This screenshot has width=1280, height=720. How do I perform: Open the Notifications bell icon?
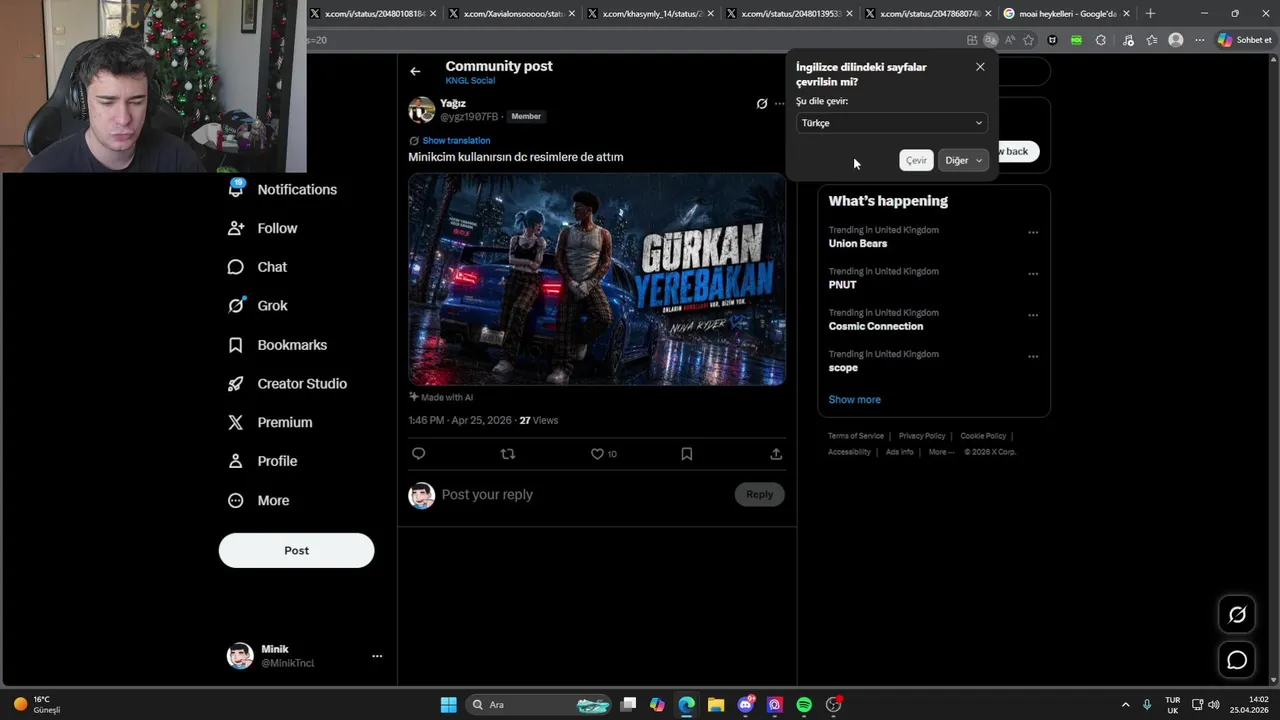point(236,189)
